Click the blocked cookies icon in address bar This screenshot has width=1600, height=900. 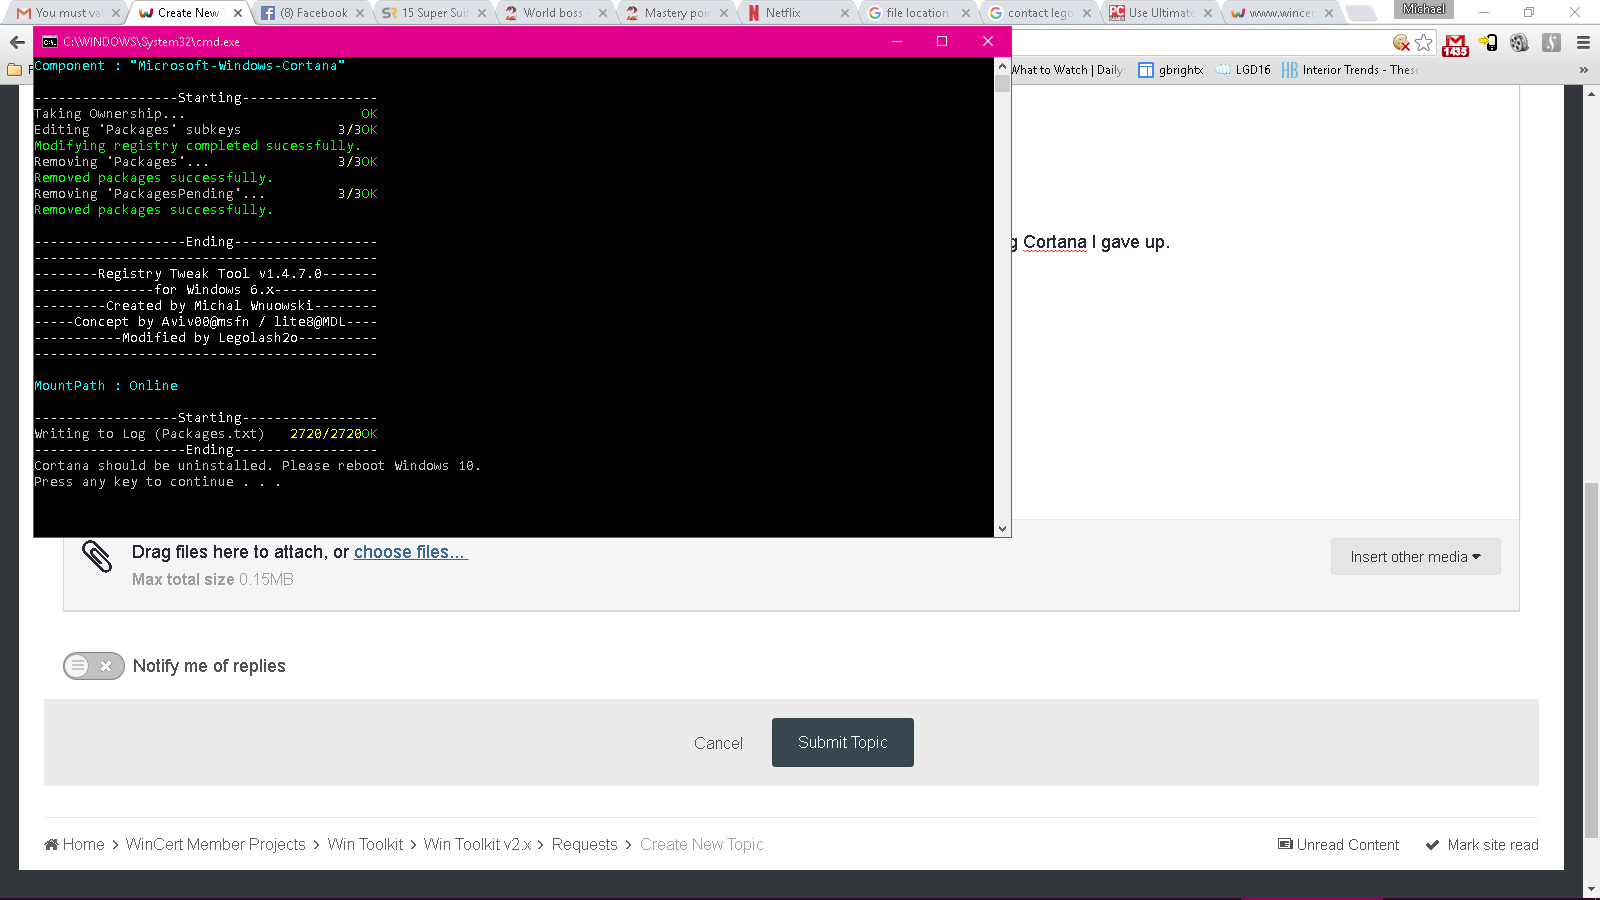[x=1401, y=42]
